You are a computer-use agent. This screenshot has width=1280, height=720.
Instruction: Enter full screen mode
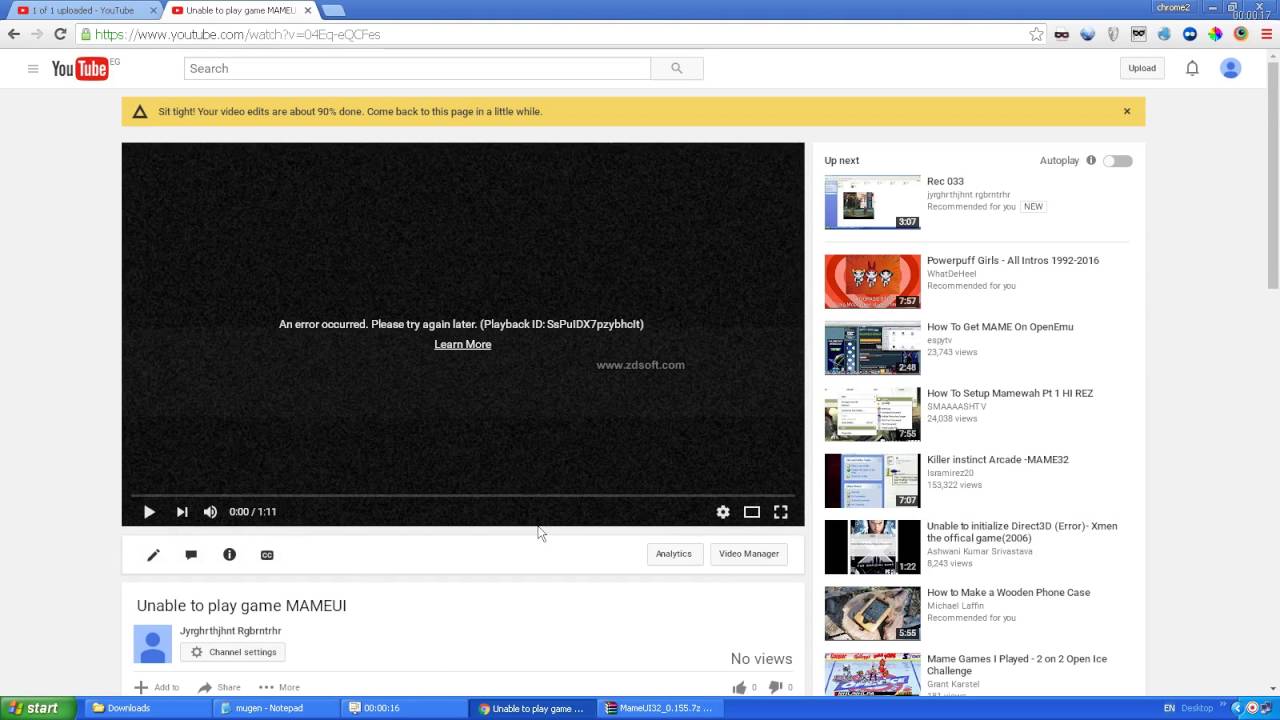781,512
